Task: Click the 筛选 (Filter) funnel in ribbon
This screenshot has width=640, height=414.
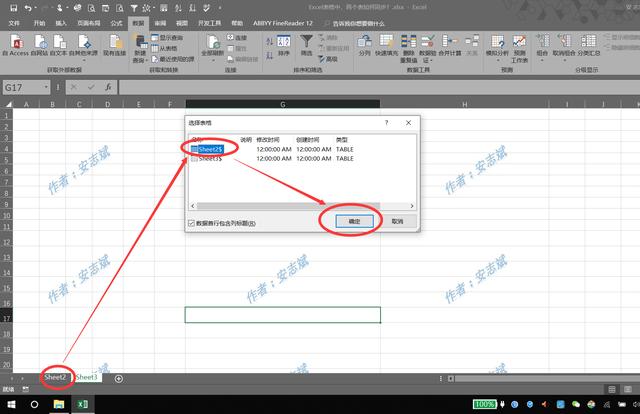Action: 306,45
